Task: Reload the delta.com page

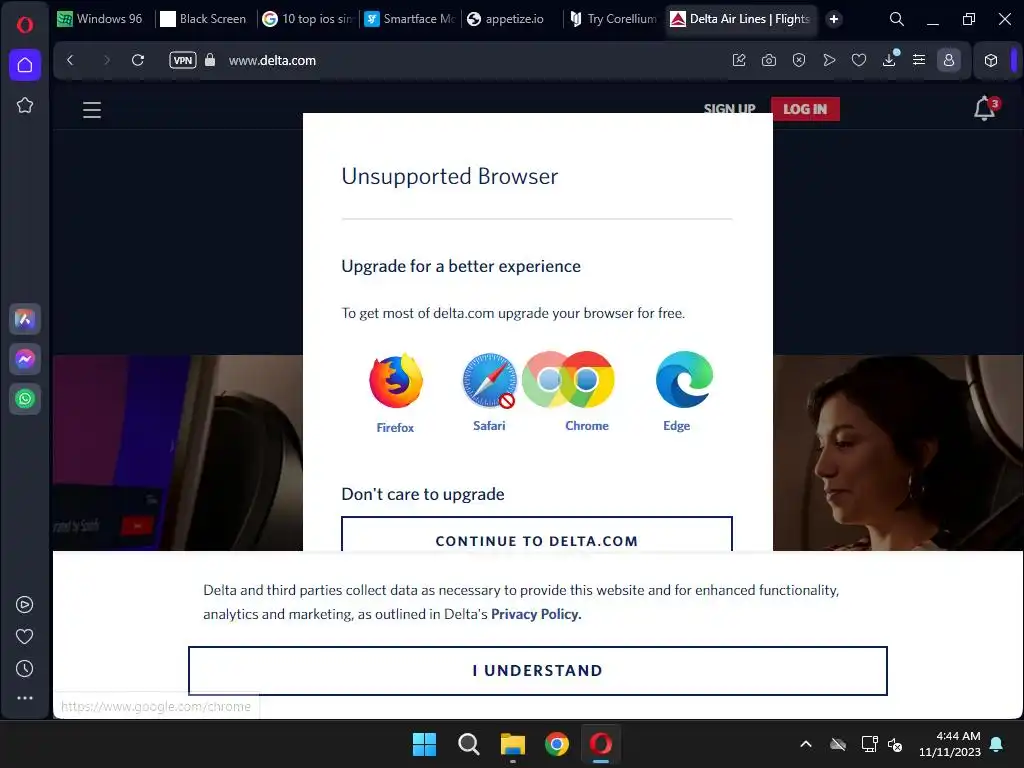Action: pos(138,60)
